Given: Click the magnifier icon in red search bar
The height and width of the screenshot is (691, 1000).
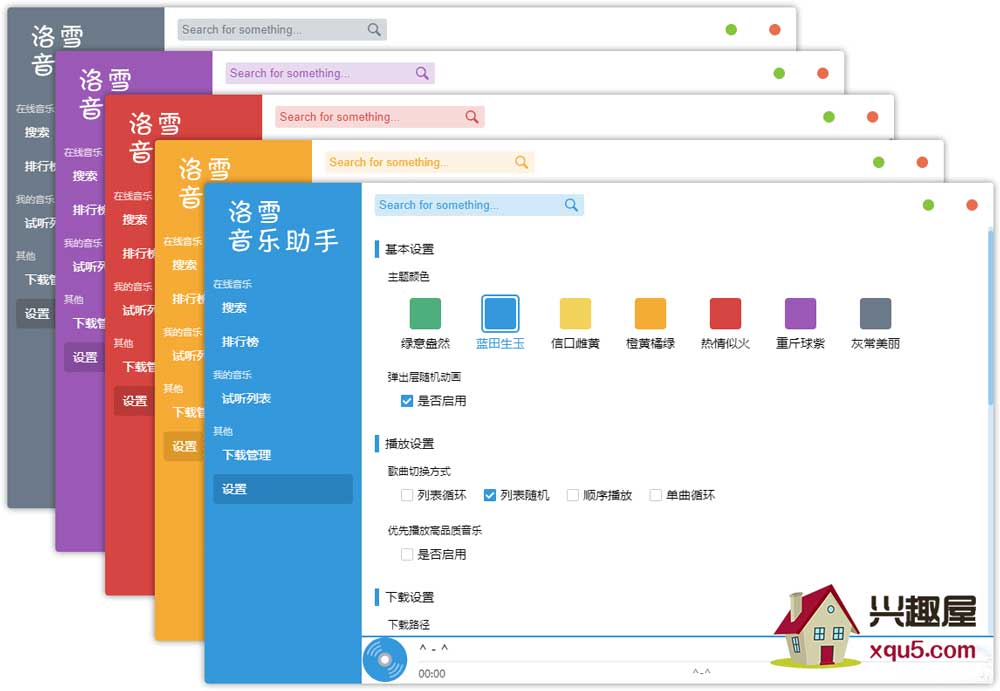Looking at the screenshot, I should tap(472, 117).
